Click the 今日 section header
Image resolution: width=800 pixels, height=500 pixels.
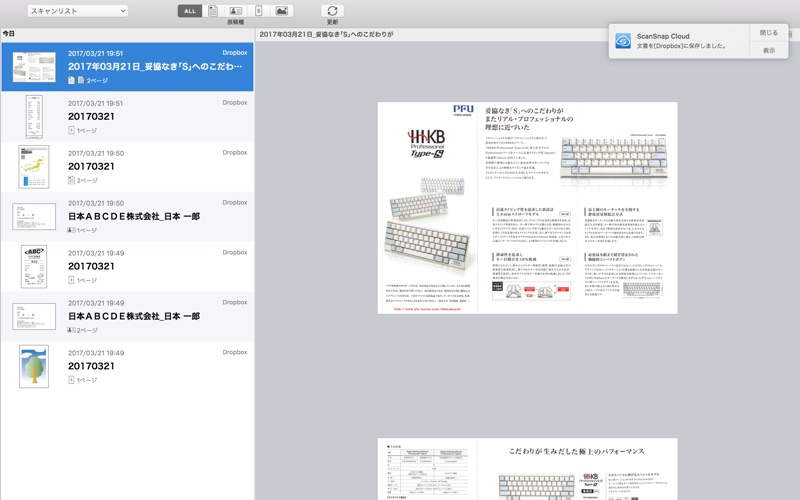(x=9, y=34)
